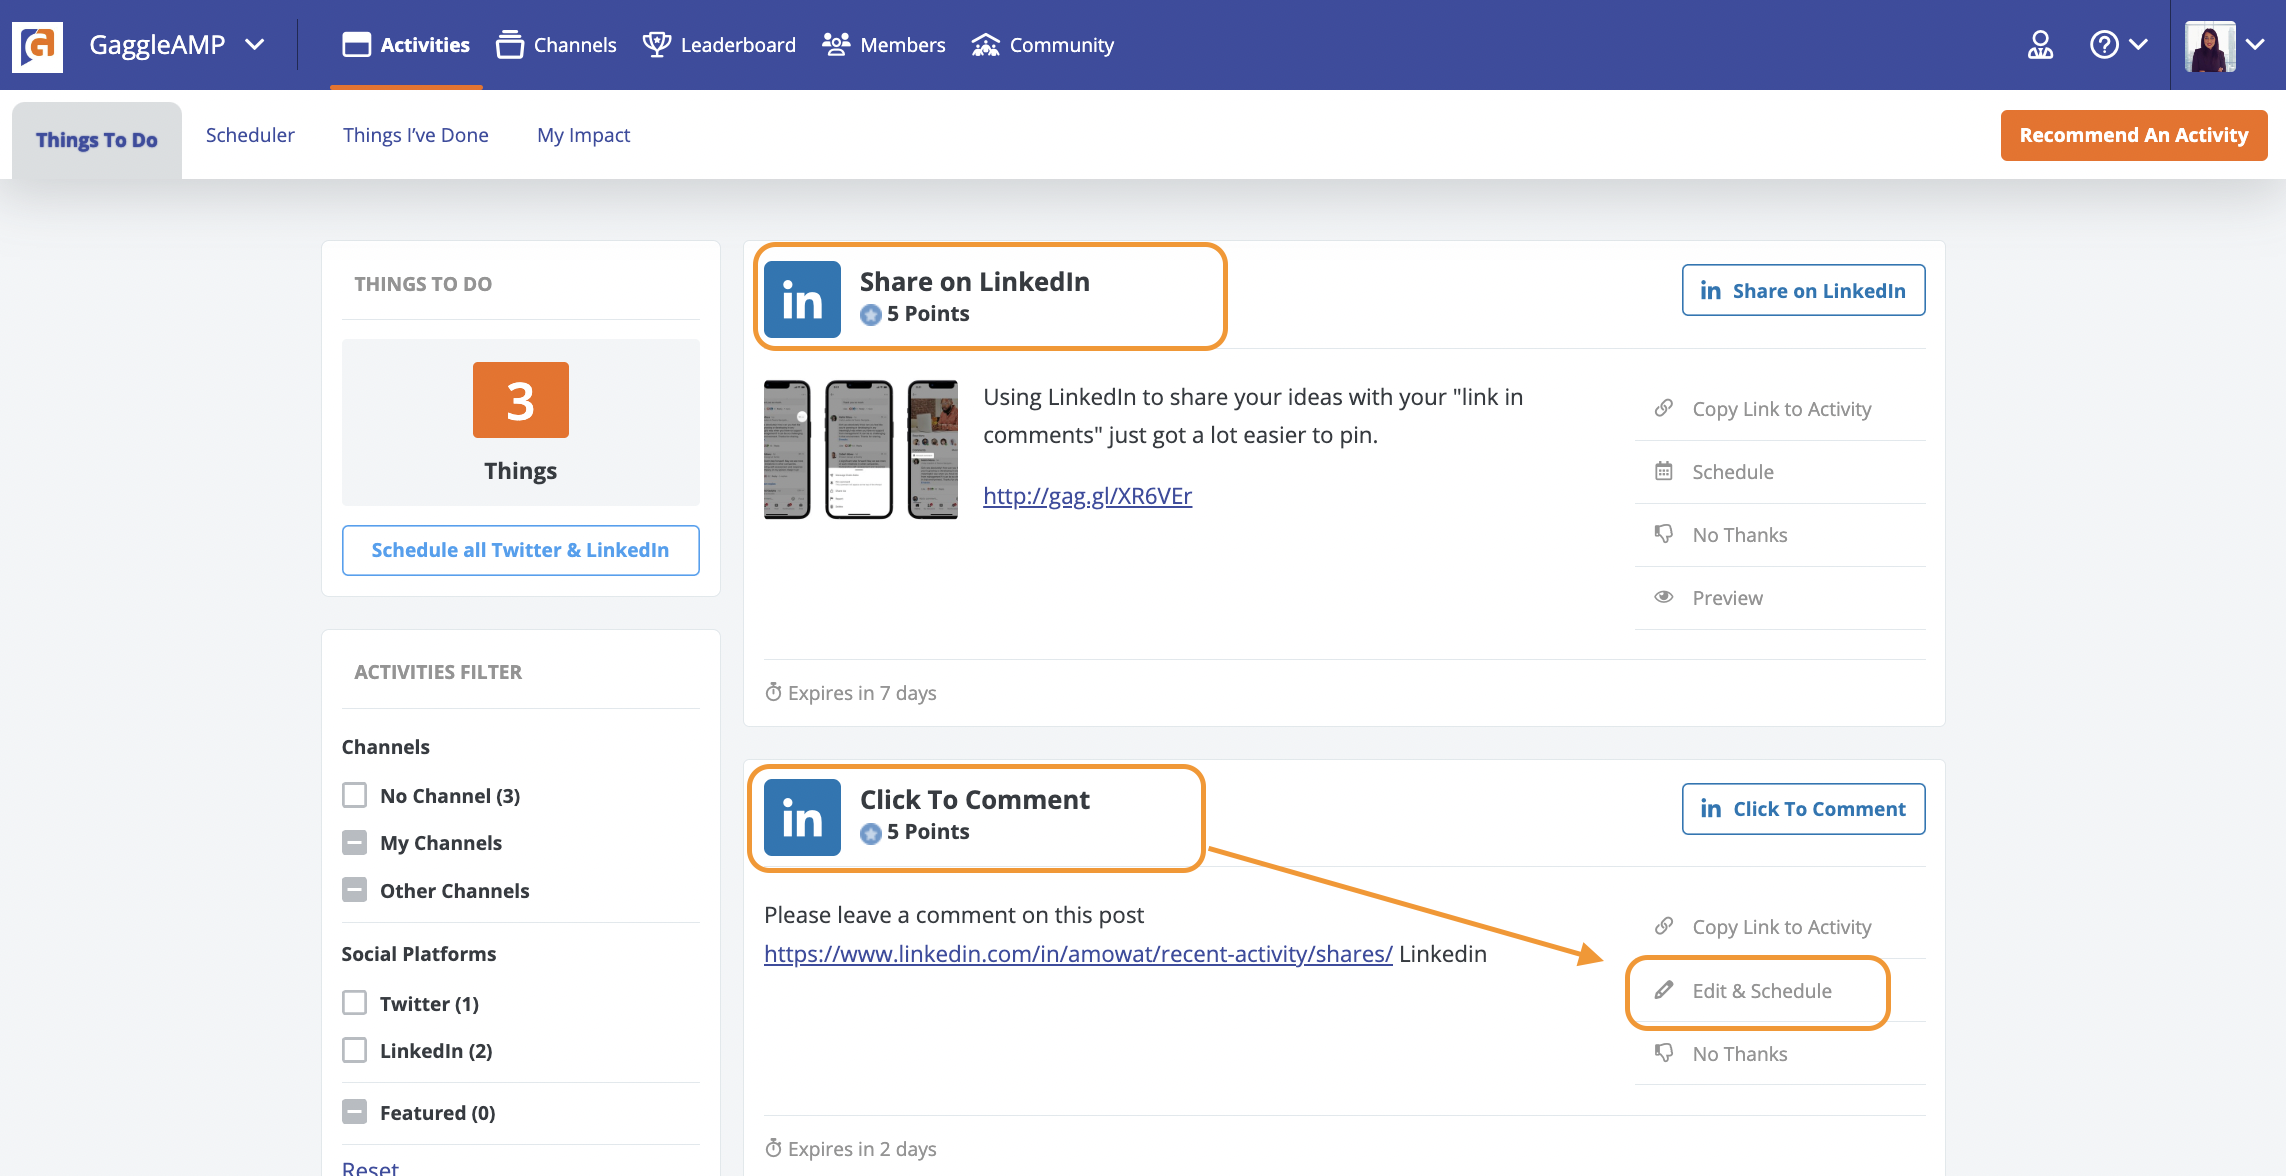Click the Schedule option text
Image resolution: width=2286 pixels, height=1176 pixels.
tap(1733, 472)
